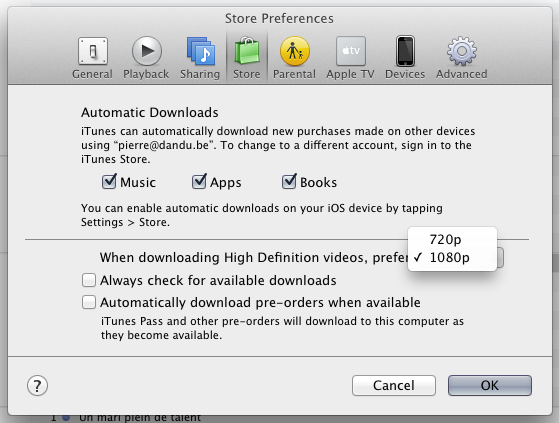Enable Automatically download pre-orders when available

click(x=89, y=302)
